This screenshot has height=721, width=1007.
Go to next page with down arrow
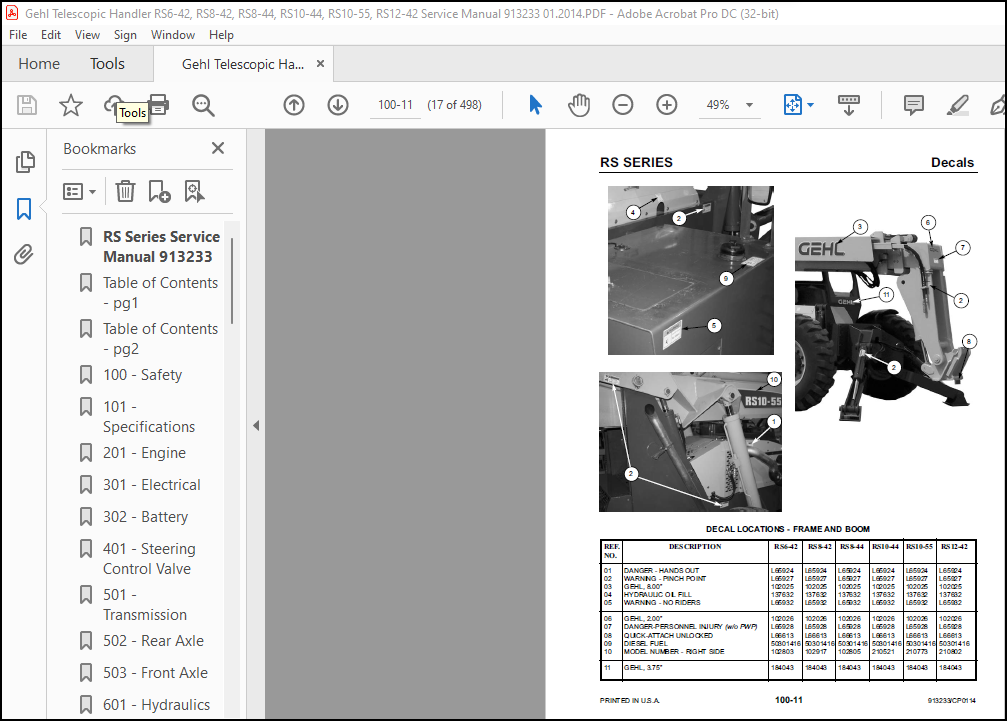[x=338, y=105]
